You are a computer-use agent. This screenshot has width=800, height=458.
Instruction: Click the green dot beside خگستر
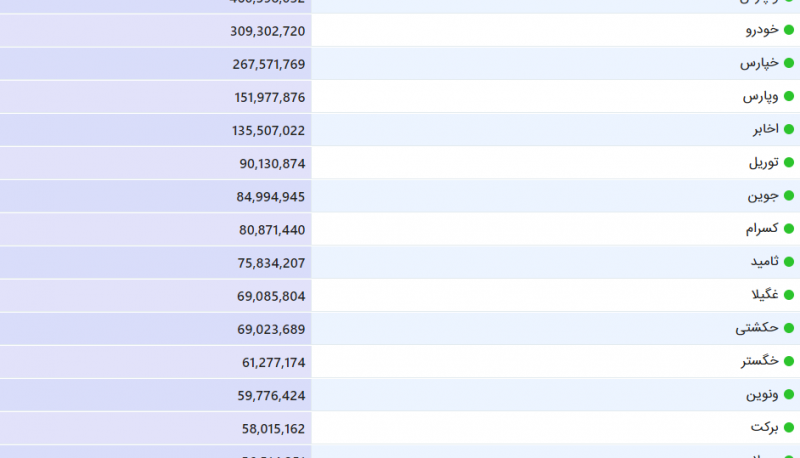[x=789, y=362]
